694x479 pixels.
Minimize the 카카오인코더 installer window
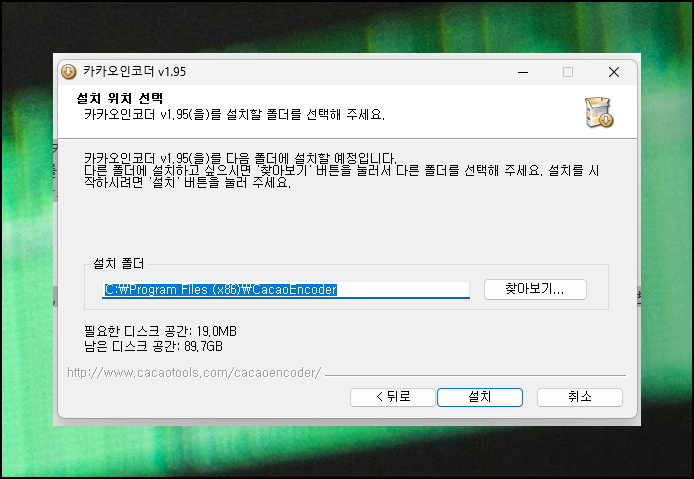click(x=523, y=72)
